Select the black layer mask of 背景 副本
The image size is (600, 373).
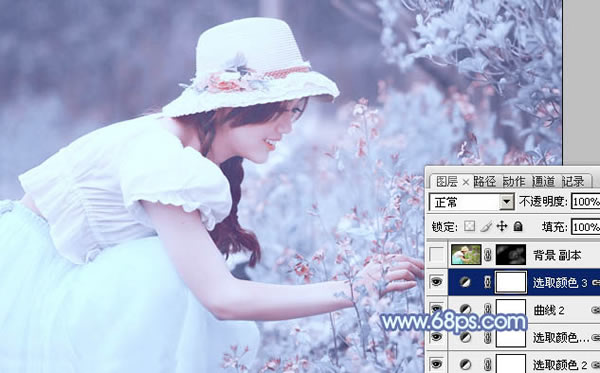pyautogui.click(x=511, y=255)
